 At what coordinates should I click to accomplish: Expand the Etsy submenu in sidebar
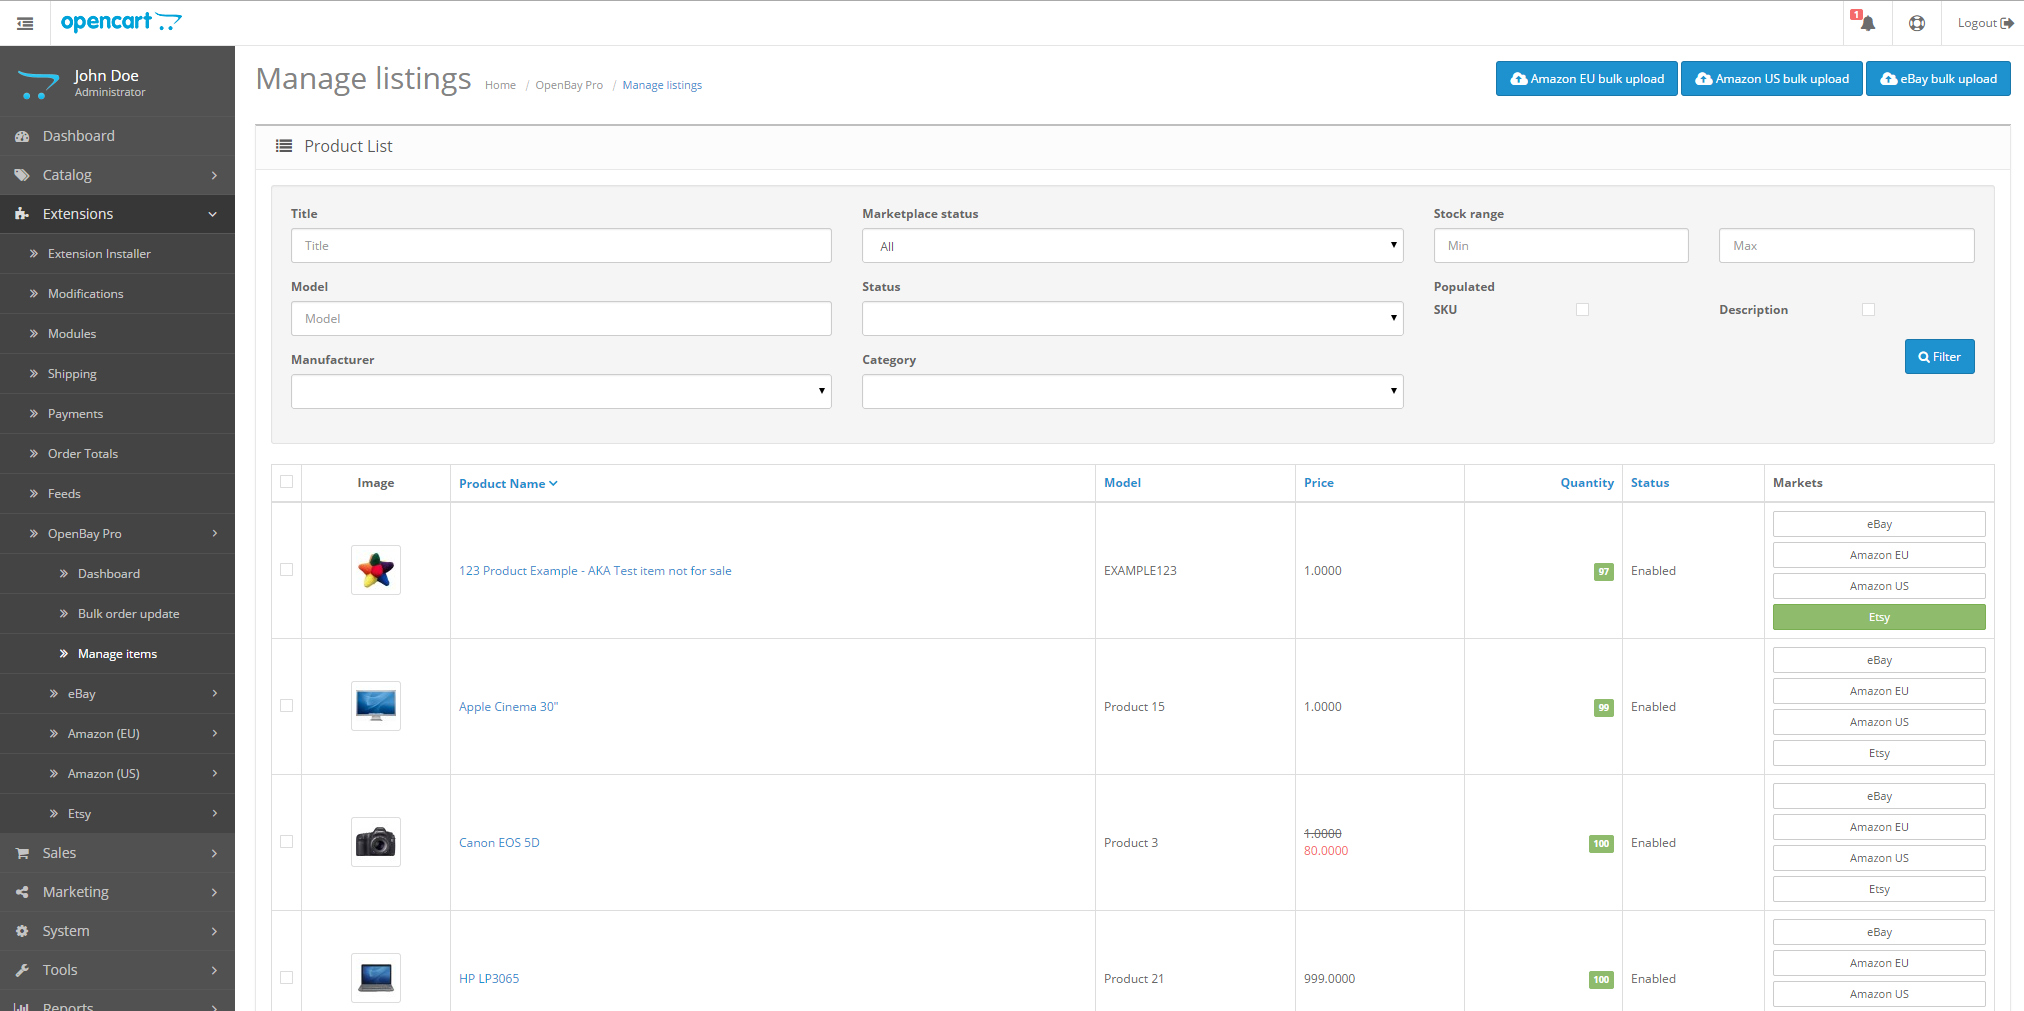117,813
